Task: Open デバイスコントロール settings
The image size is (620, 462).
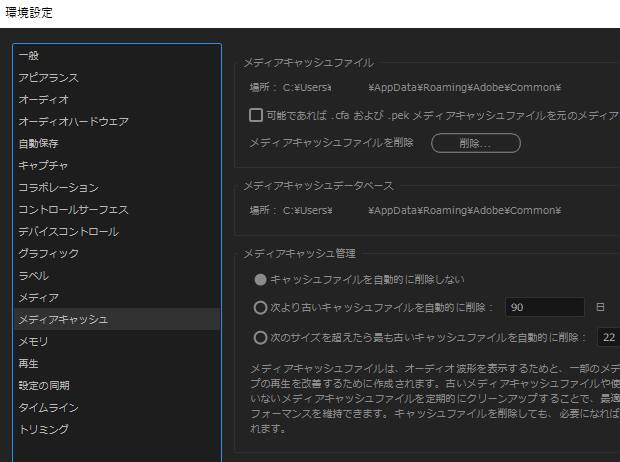Action: [x=68, y=232]
